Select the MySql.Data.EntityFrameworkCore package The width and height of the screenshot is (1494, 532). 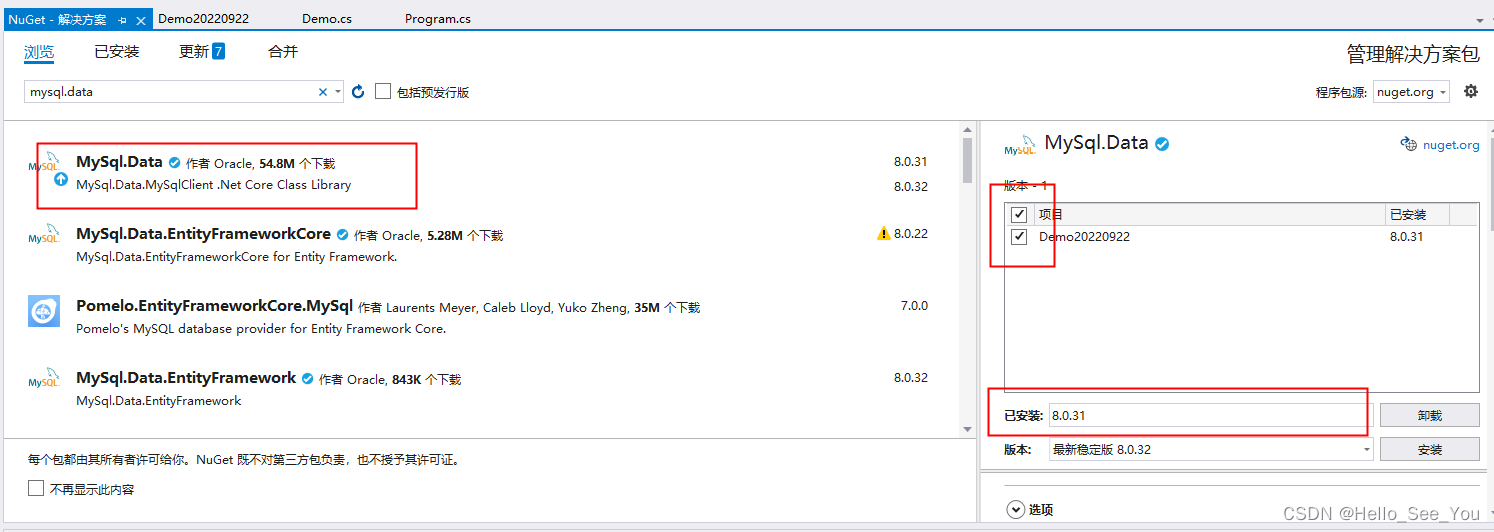point(203,234)
